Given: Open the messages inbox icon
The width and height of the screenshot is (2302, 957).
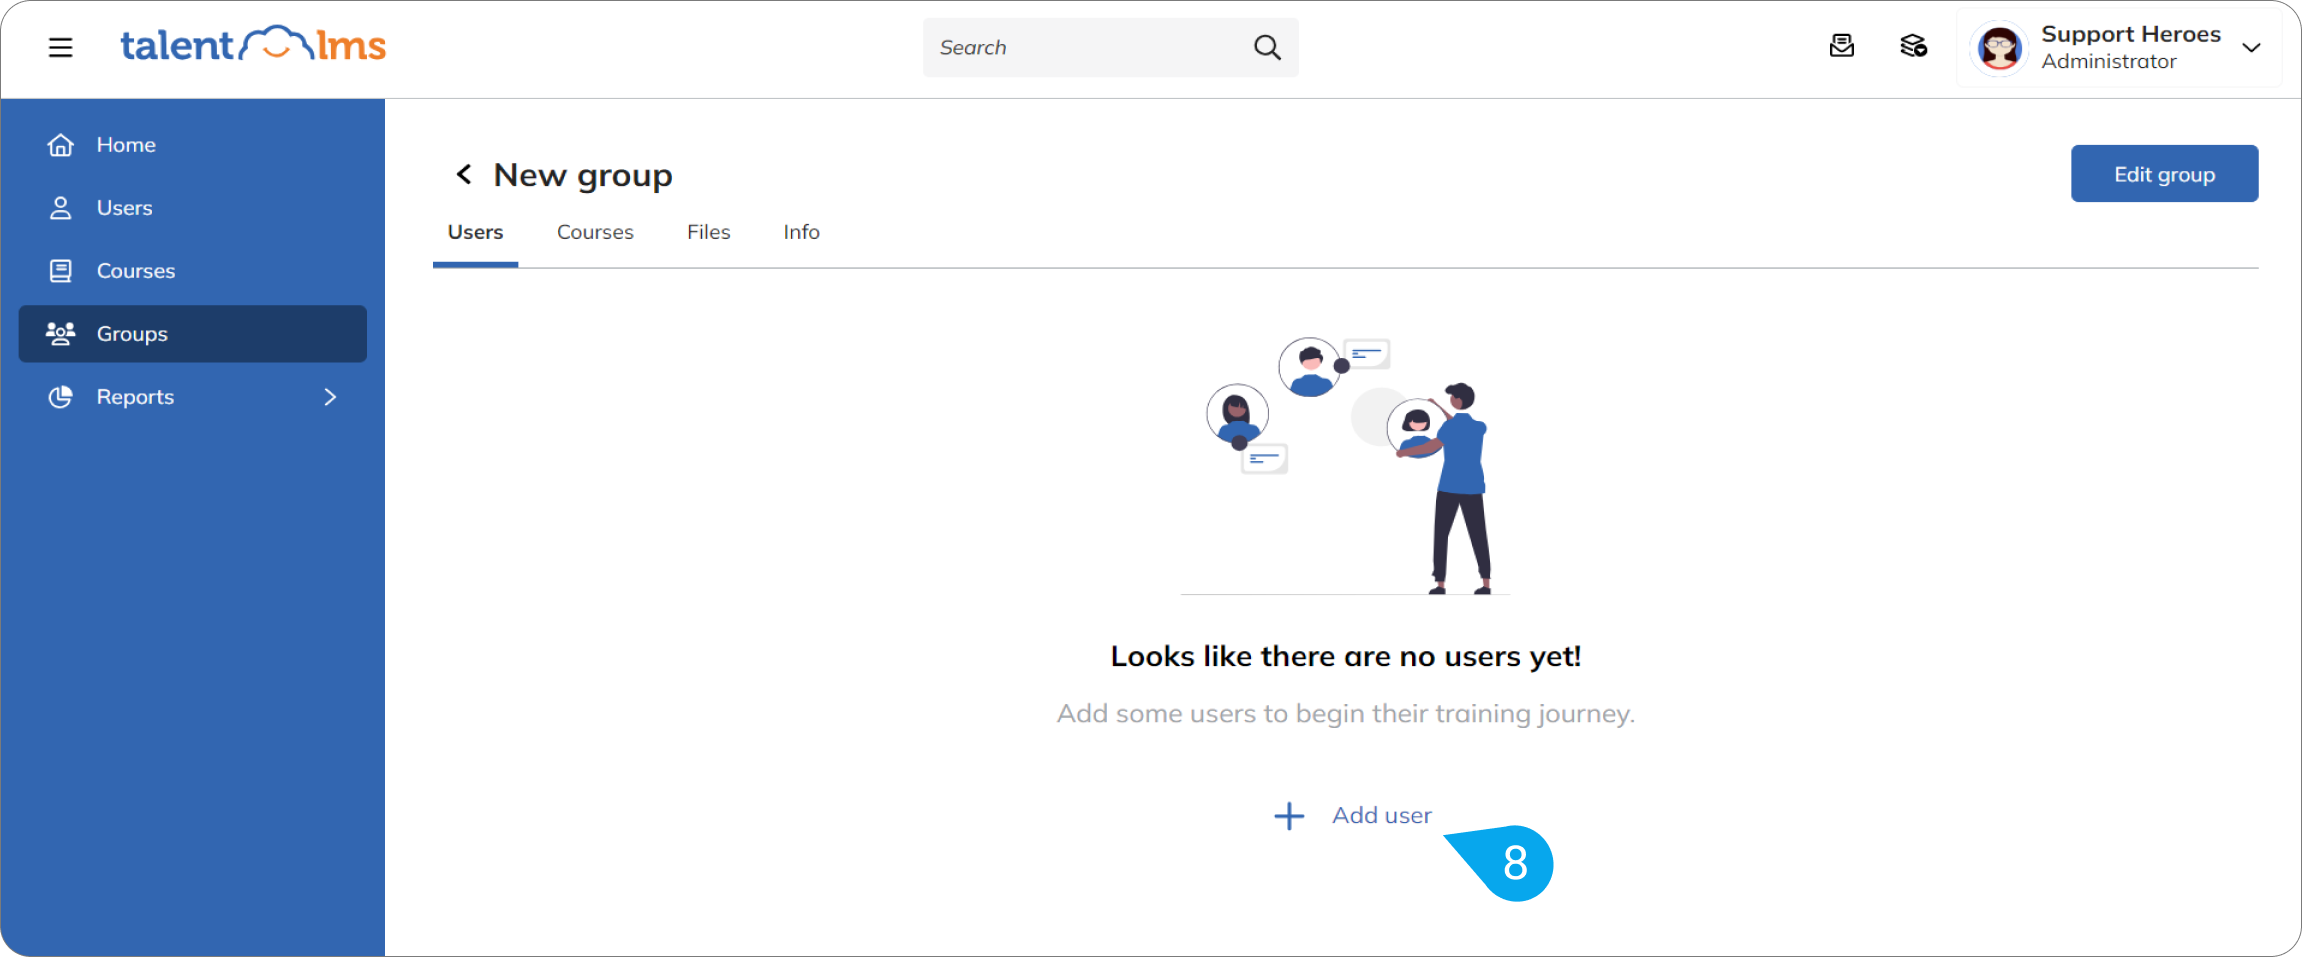Looking at the screenshot, I should pos(1842,46).
